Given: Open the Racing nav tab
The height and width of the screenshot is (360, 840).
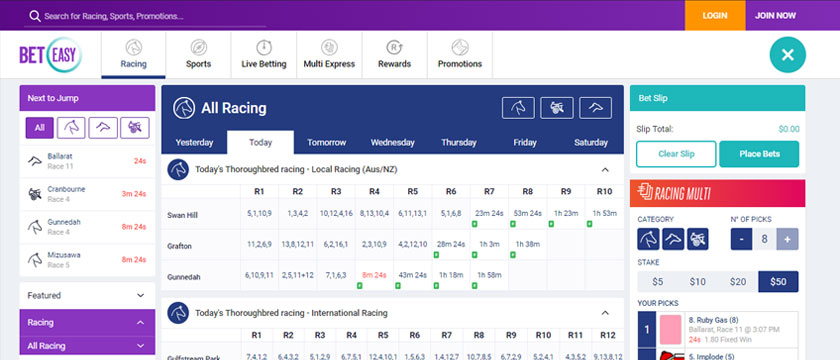Looking at the screenshot, I should point(133,55).
